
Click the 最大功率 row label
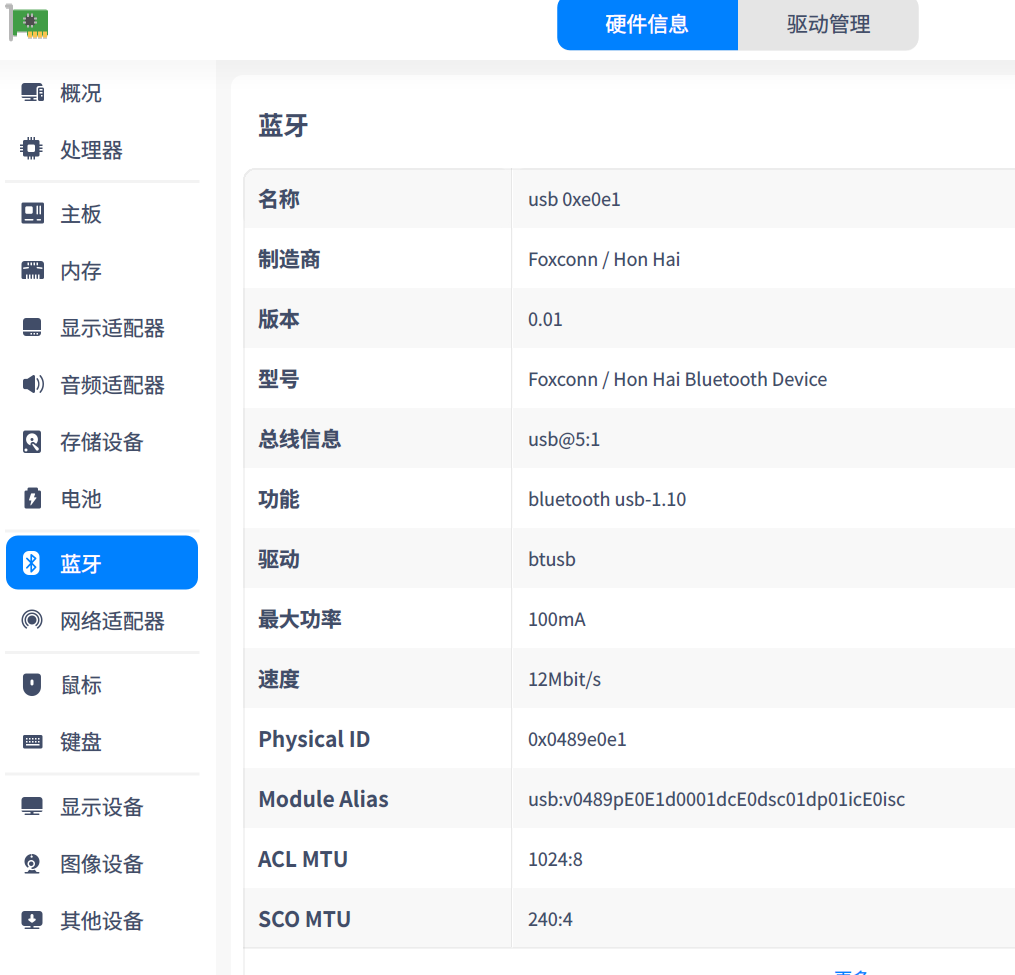[x=299, y=620]
